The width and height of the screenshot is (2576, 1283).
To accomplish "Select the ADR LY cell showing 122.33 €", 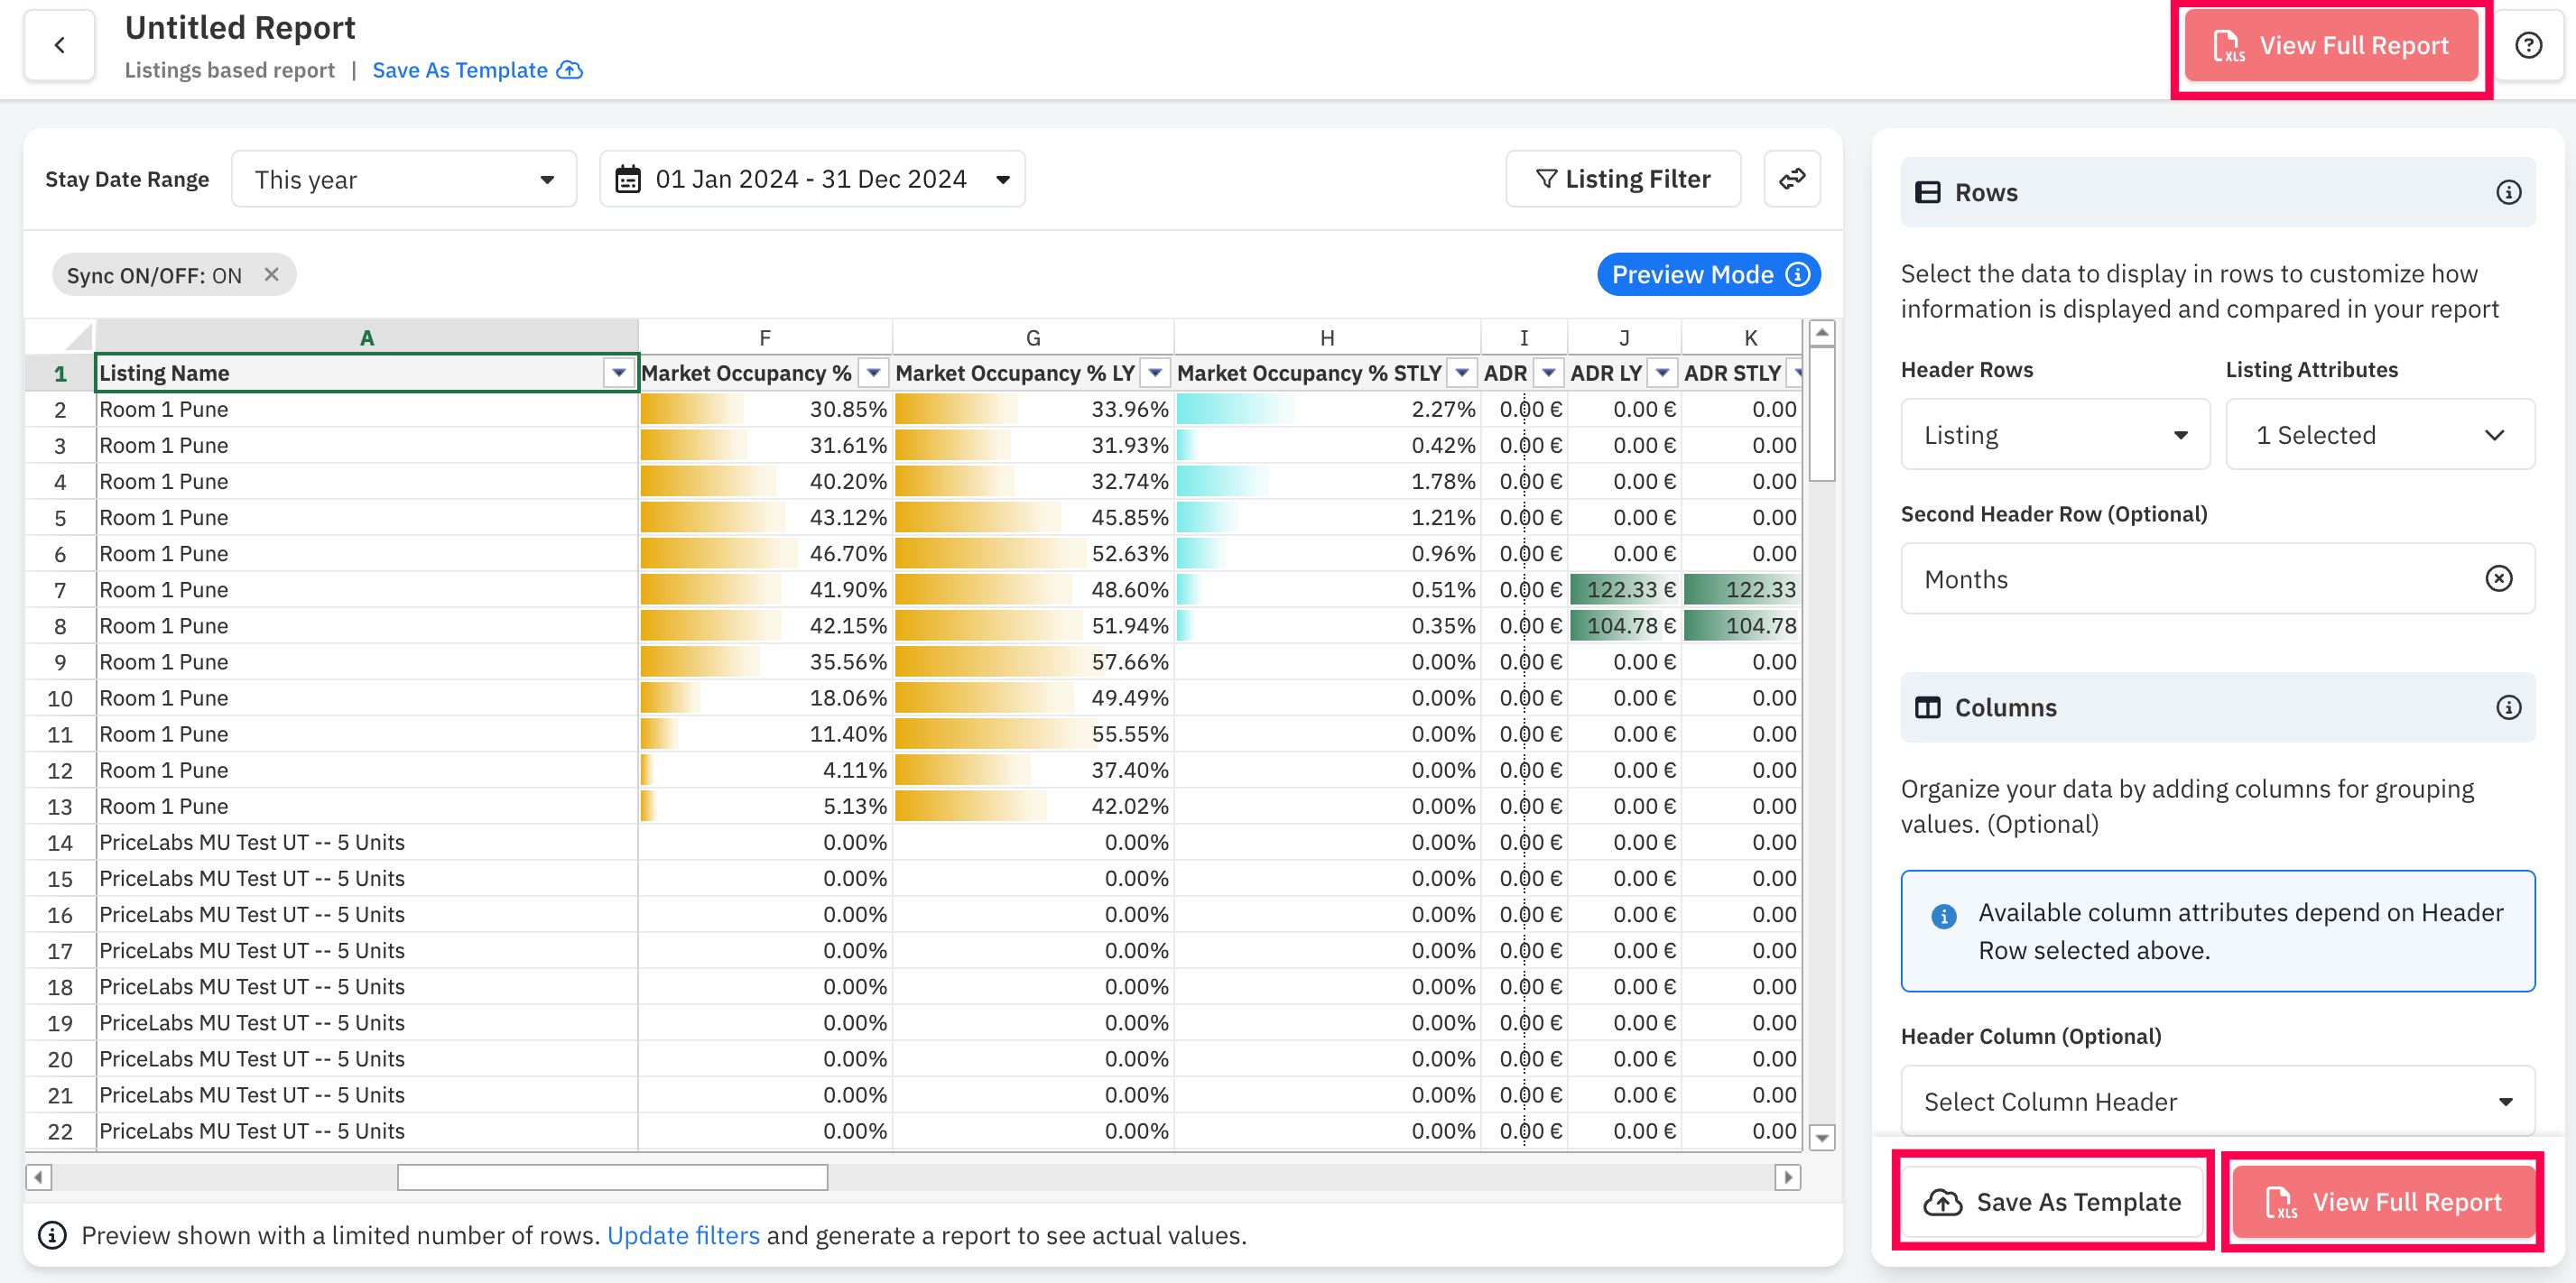I will (x=1624, y=589).
